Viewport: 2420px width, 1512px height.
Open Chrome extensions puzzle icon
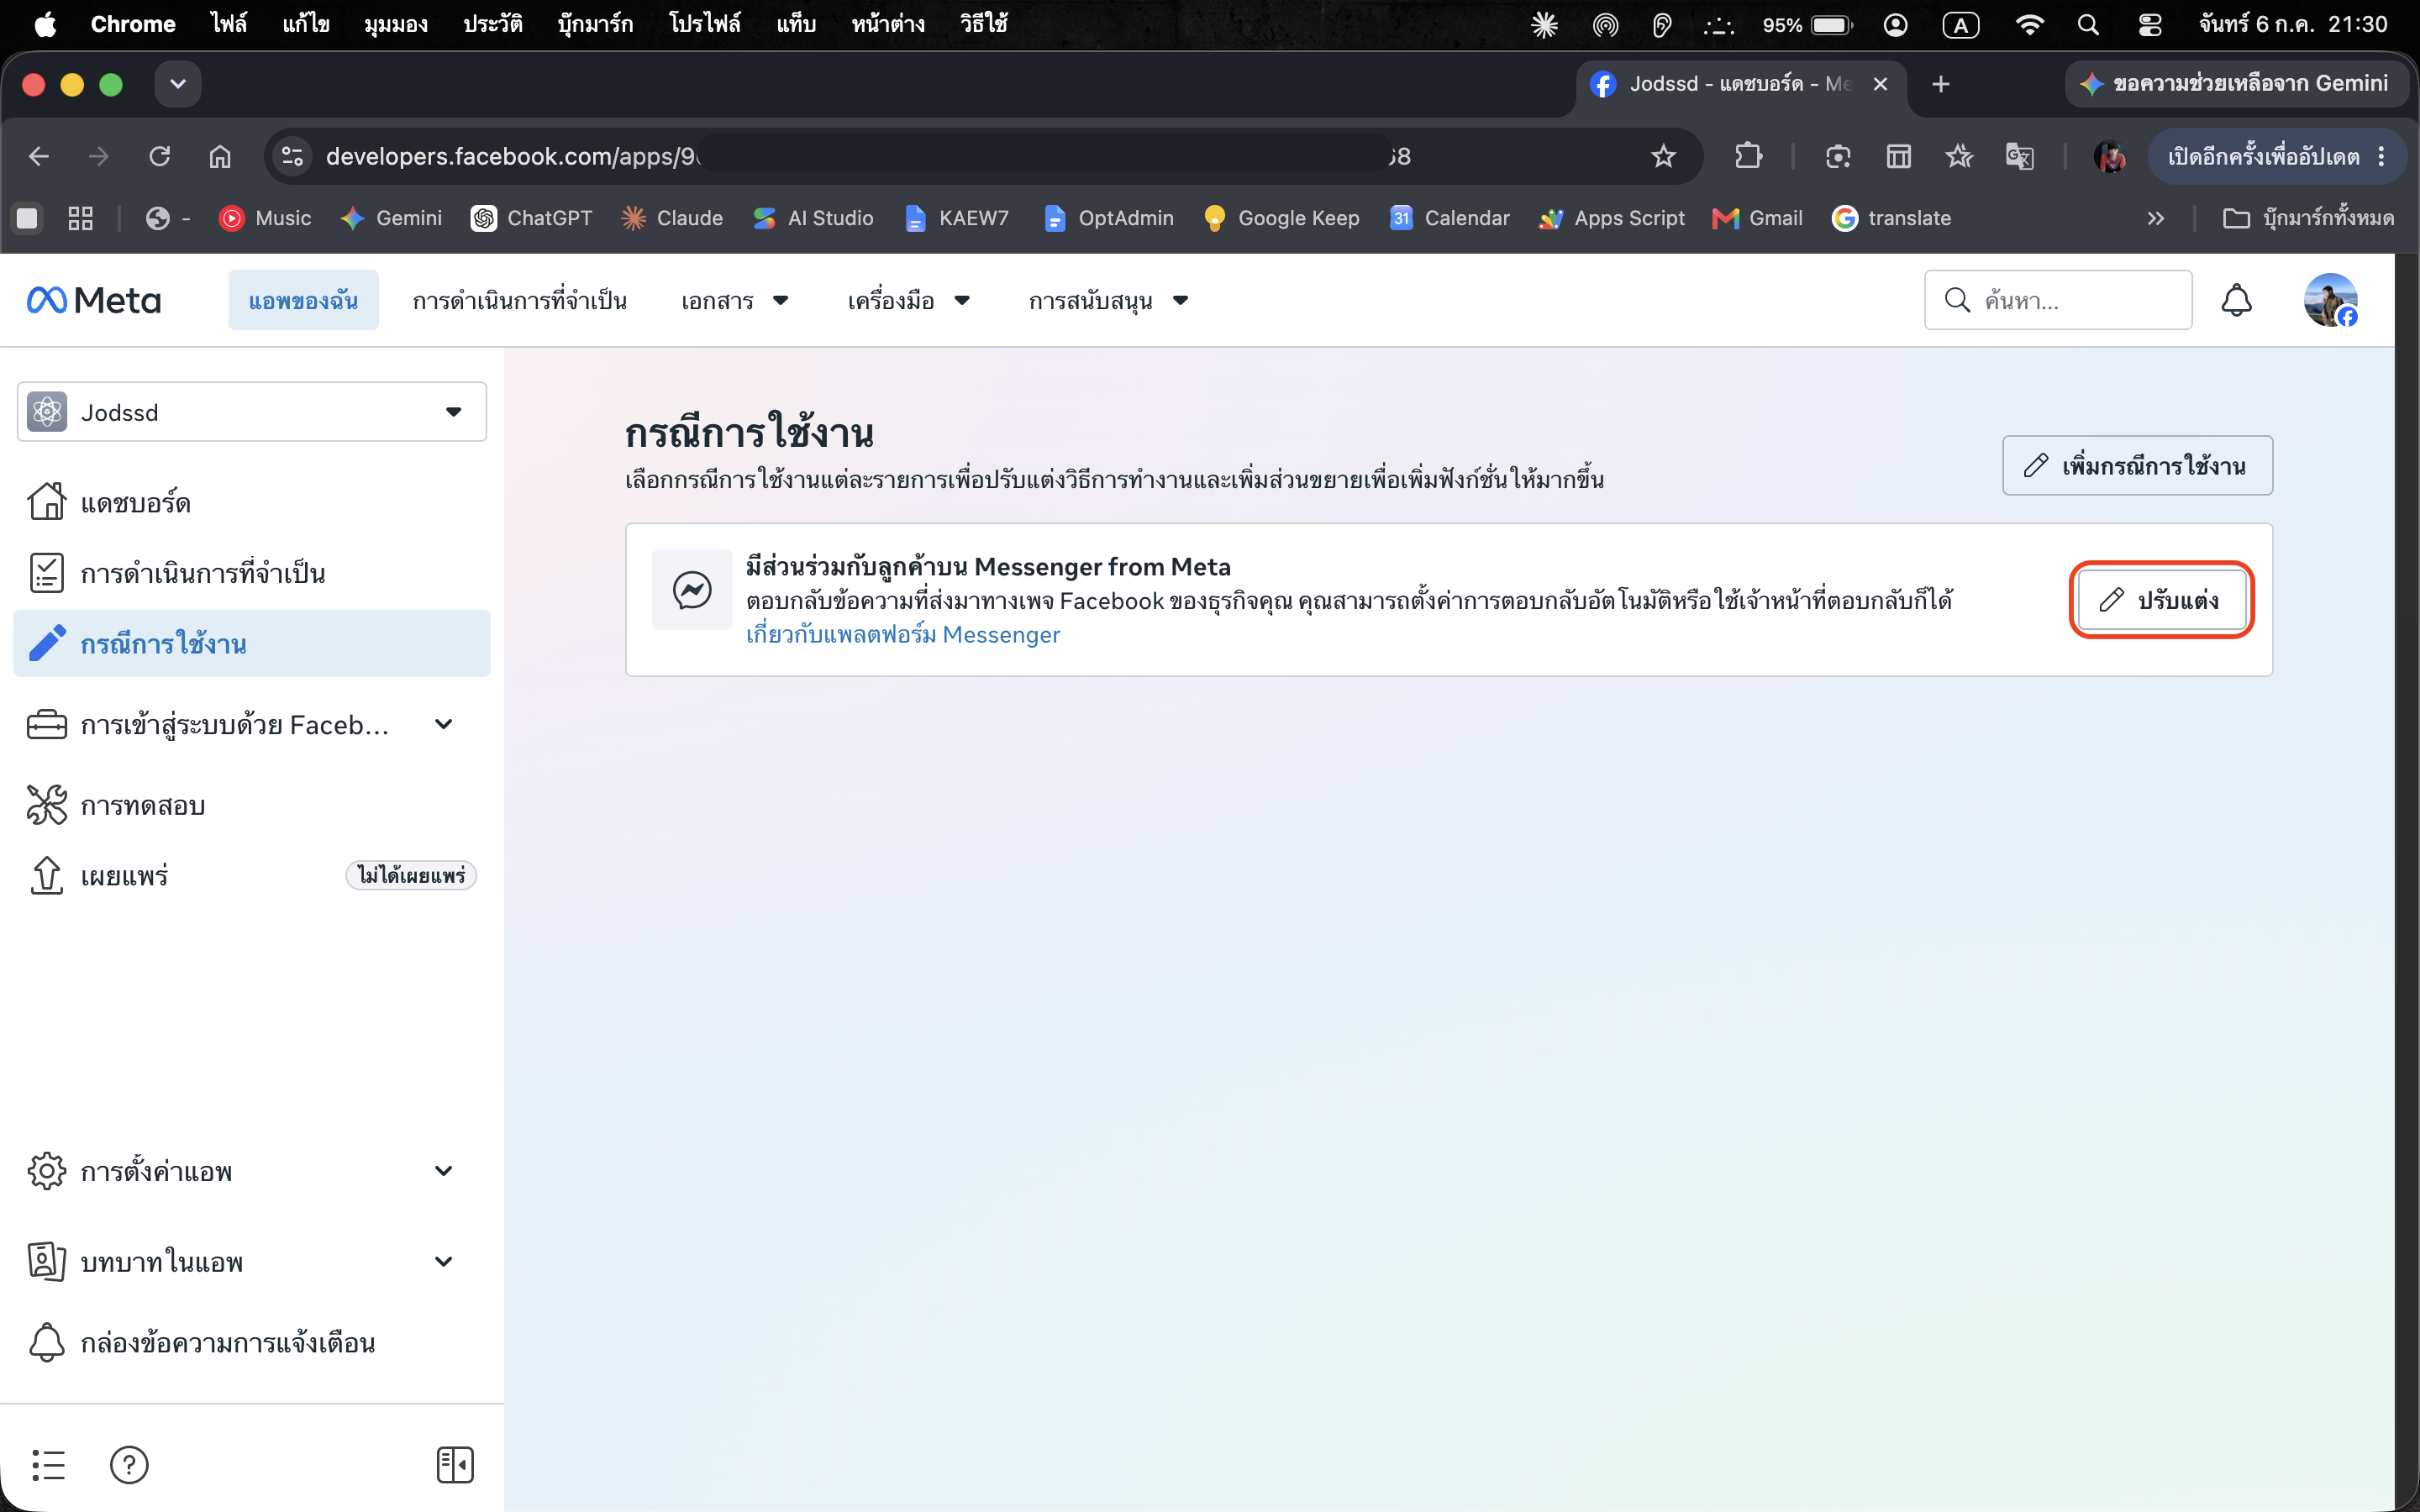coord(1748,156)
